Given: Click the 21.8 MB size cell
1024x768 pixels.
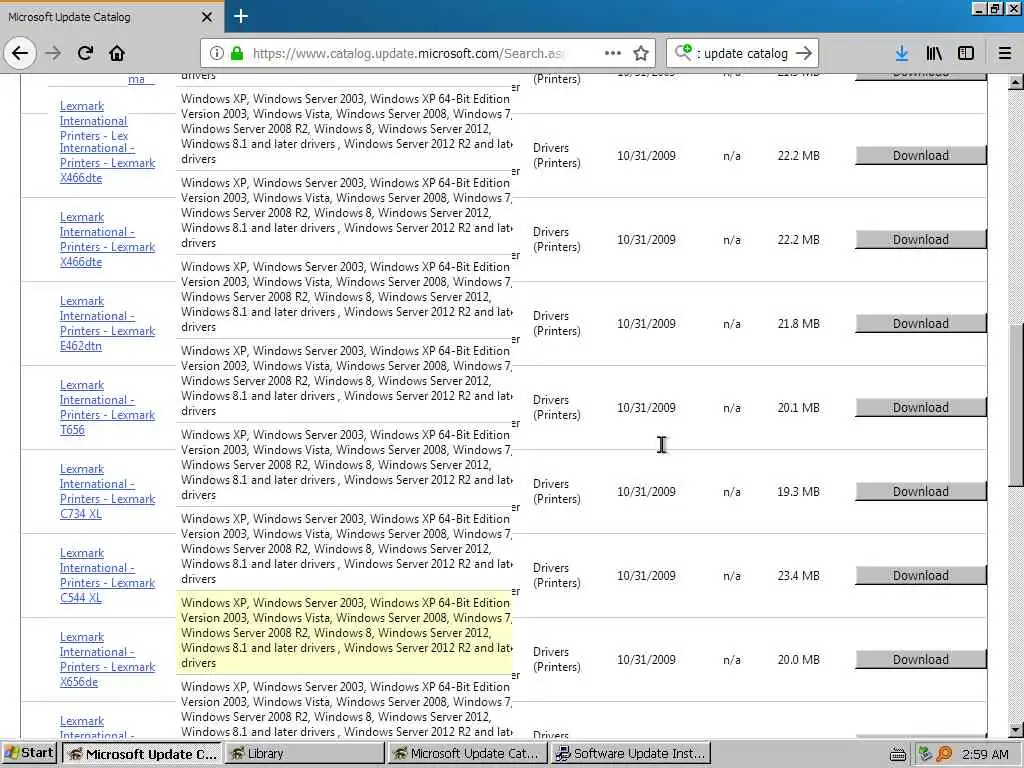Looking at the screenshot, I should click(798, 323).
